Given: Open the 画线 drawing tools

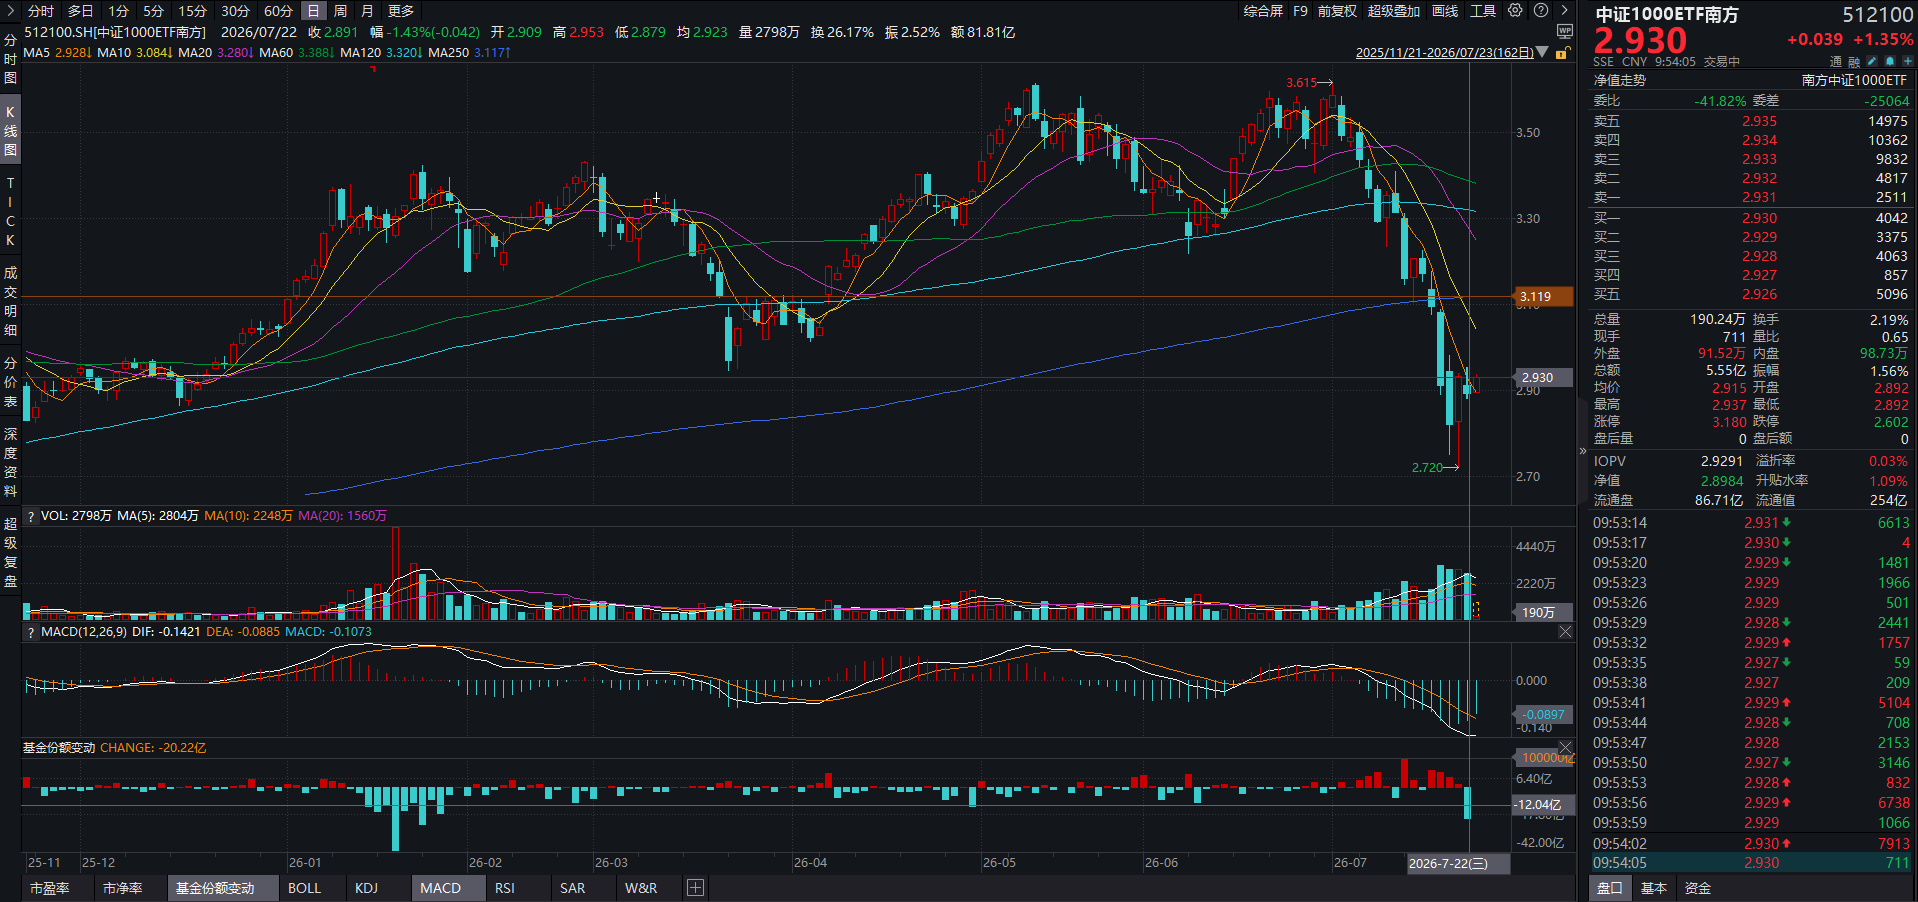Looking at the screenshot, I should pyautogui.click(x=1445, y=11).
